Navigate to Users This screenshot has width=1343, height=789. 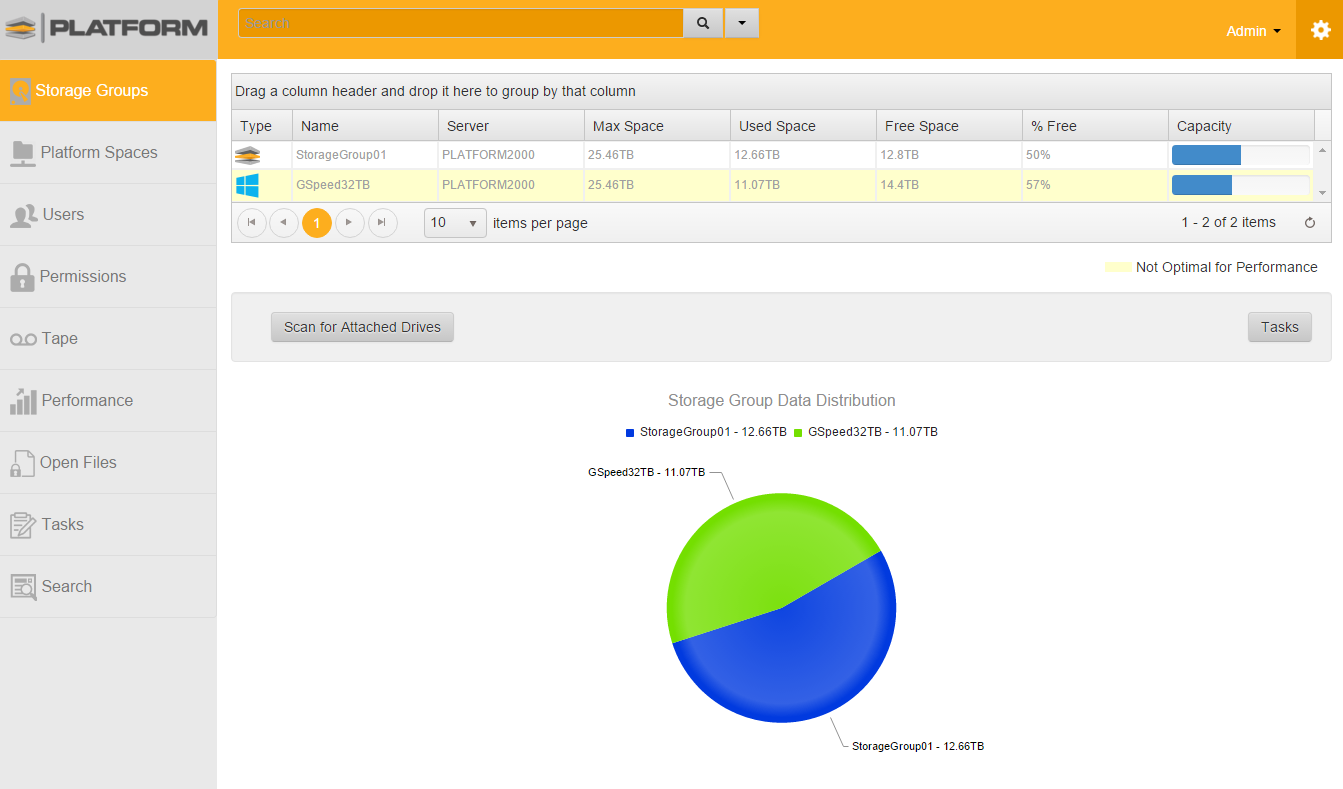(x=108, y=215)
